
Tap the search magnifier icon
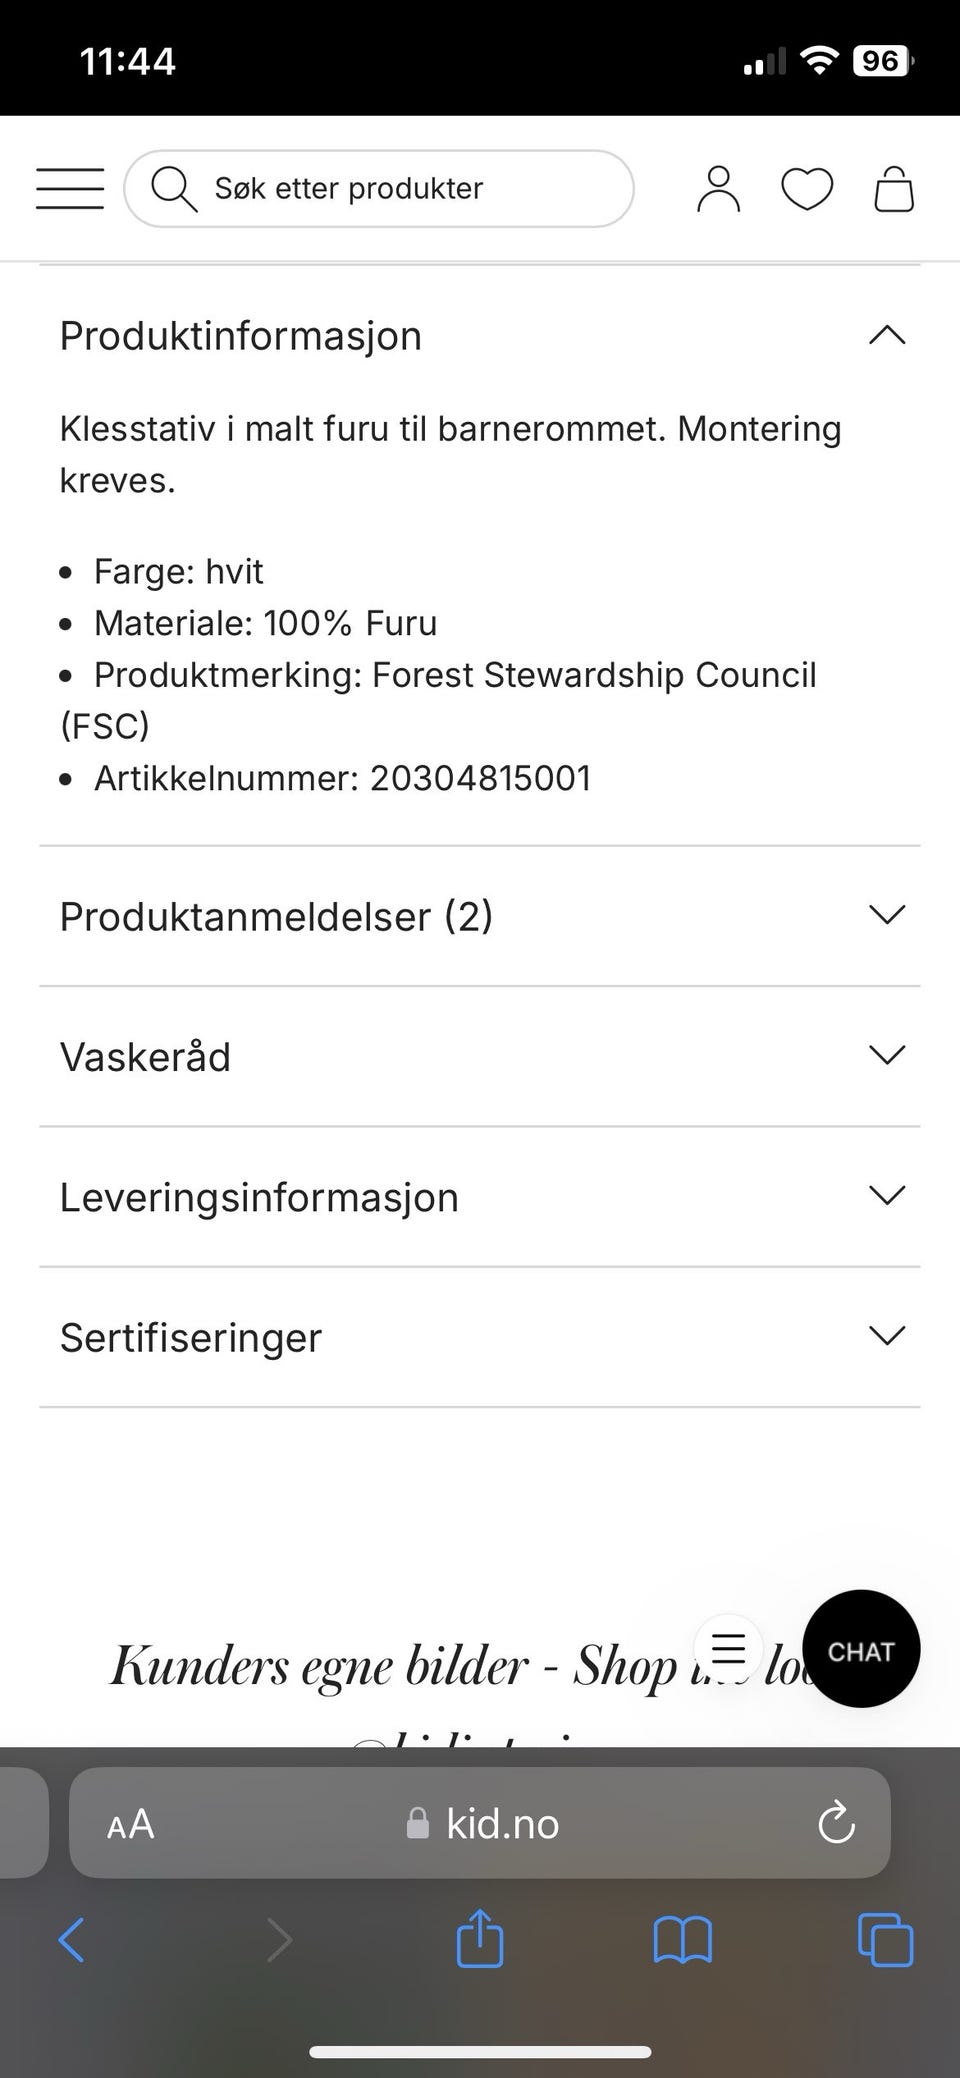[x=174, y=188]
